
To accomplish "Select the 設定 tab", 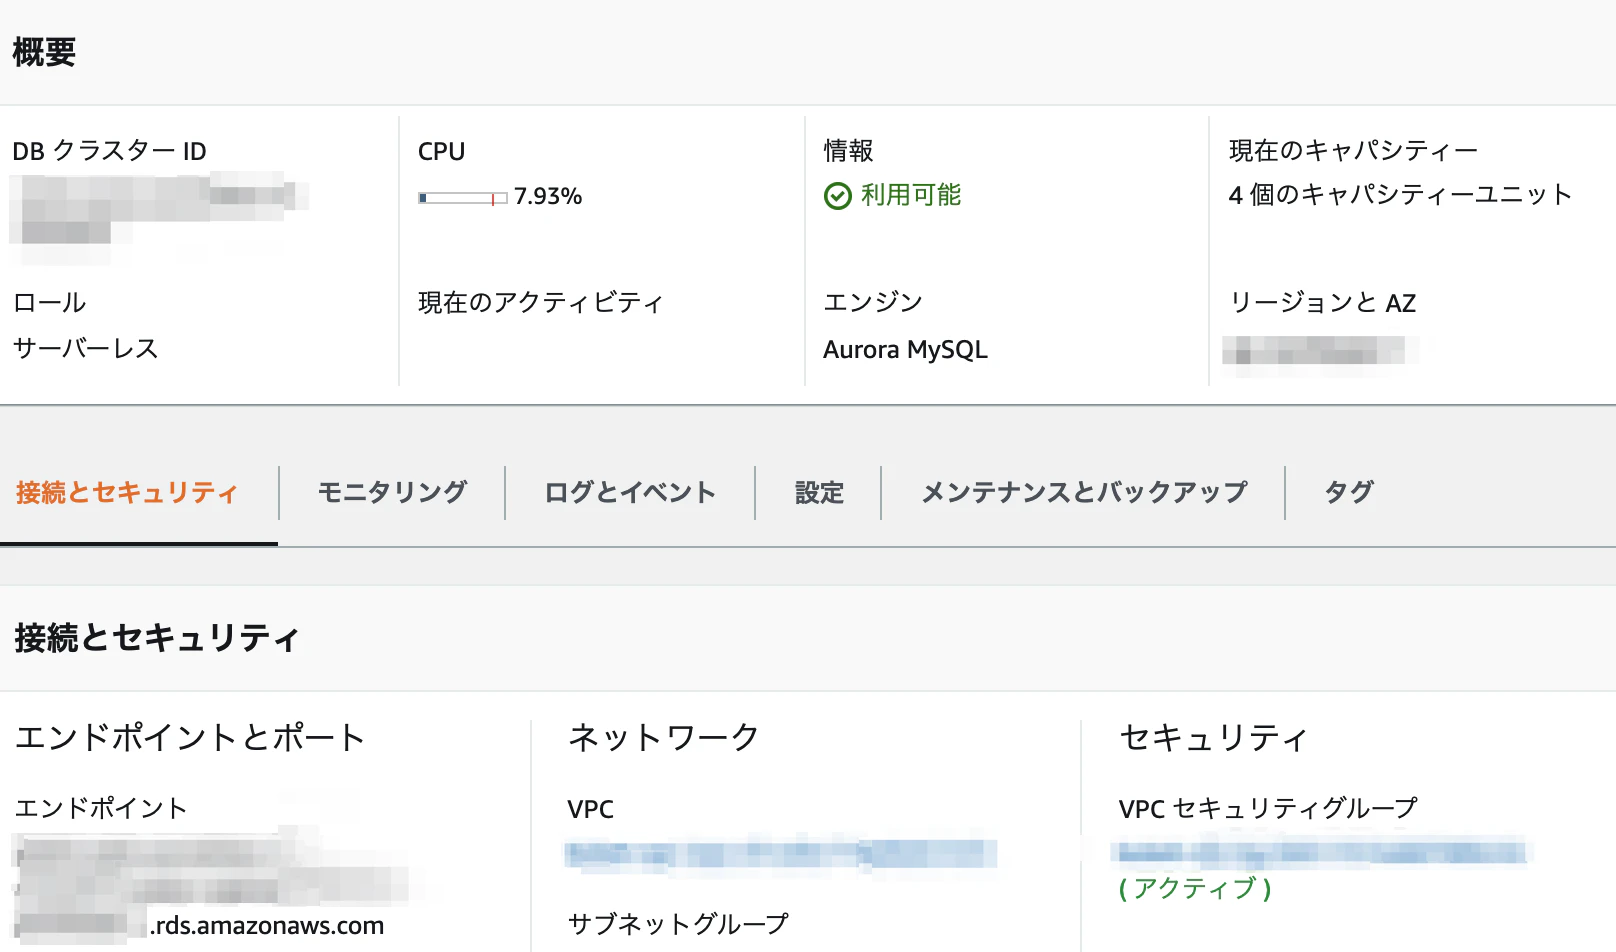I will coord(819,492).
